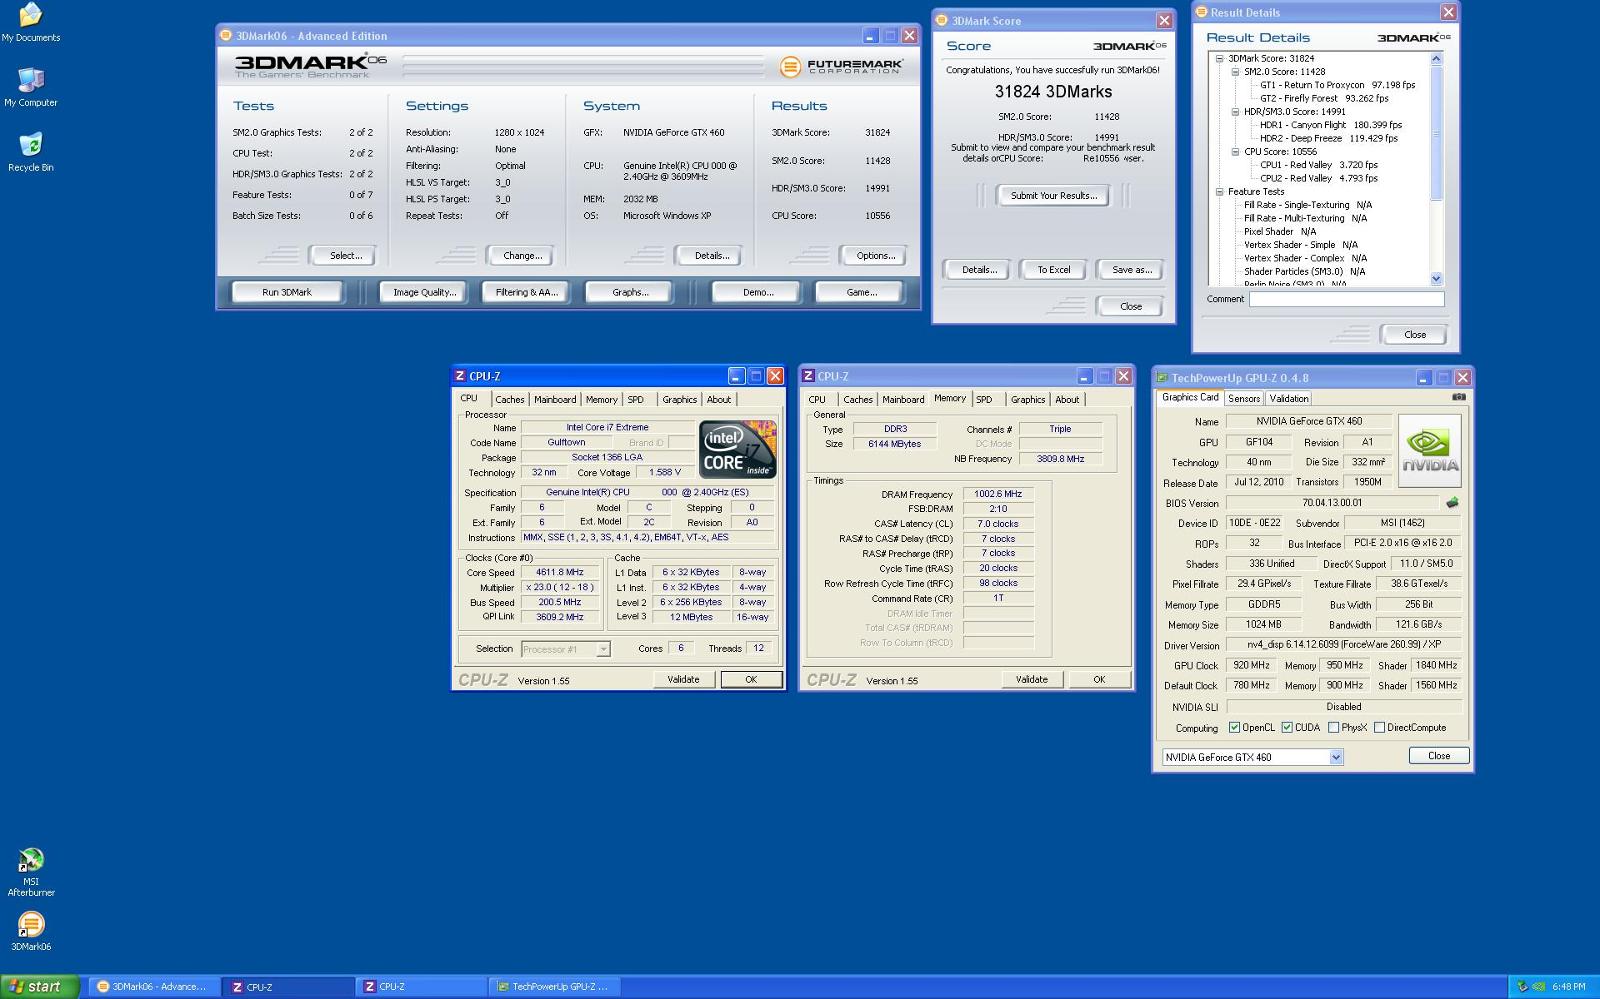Viewport: 1600px width, 999px height.
Task: Click Game button in 3DMark06
Action: point(860,292)
